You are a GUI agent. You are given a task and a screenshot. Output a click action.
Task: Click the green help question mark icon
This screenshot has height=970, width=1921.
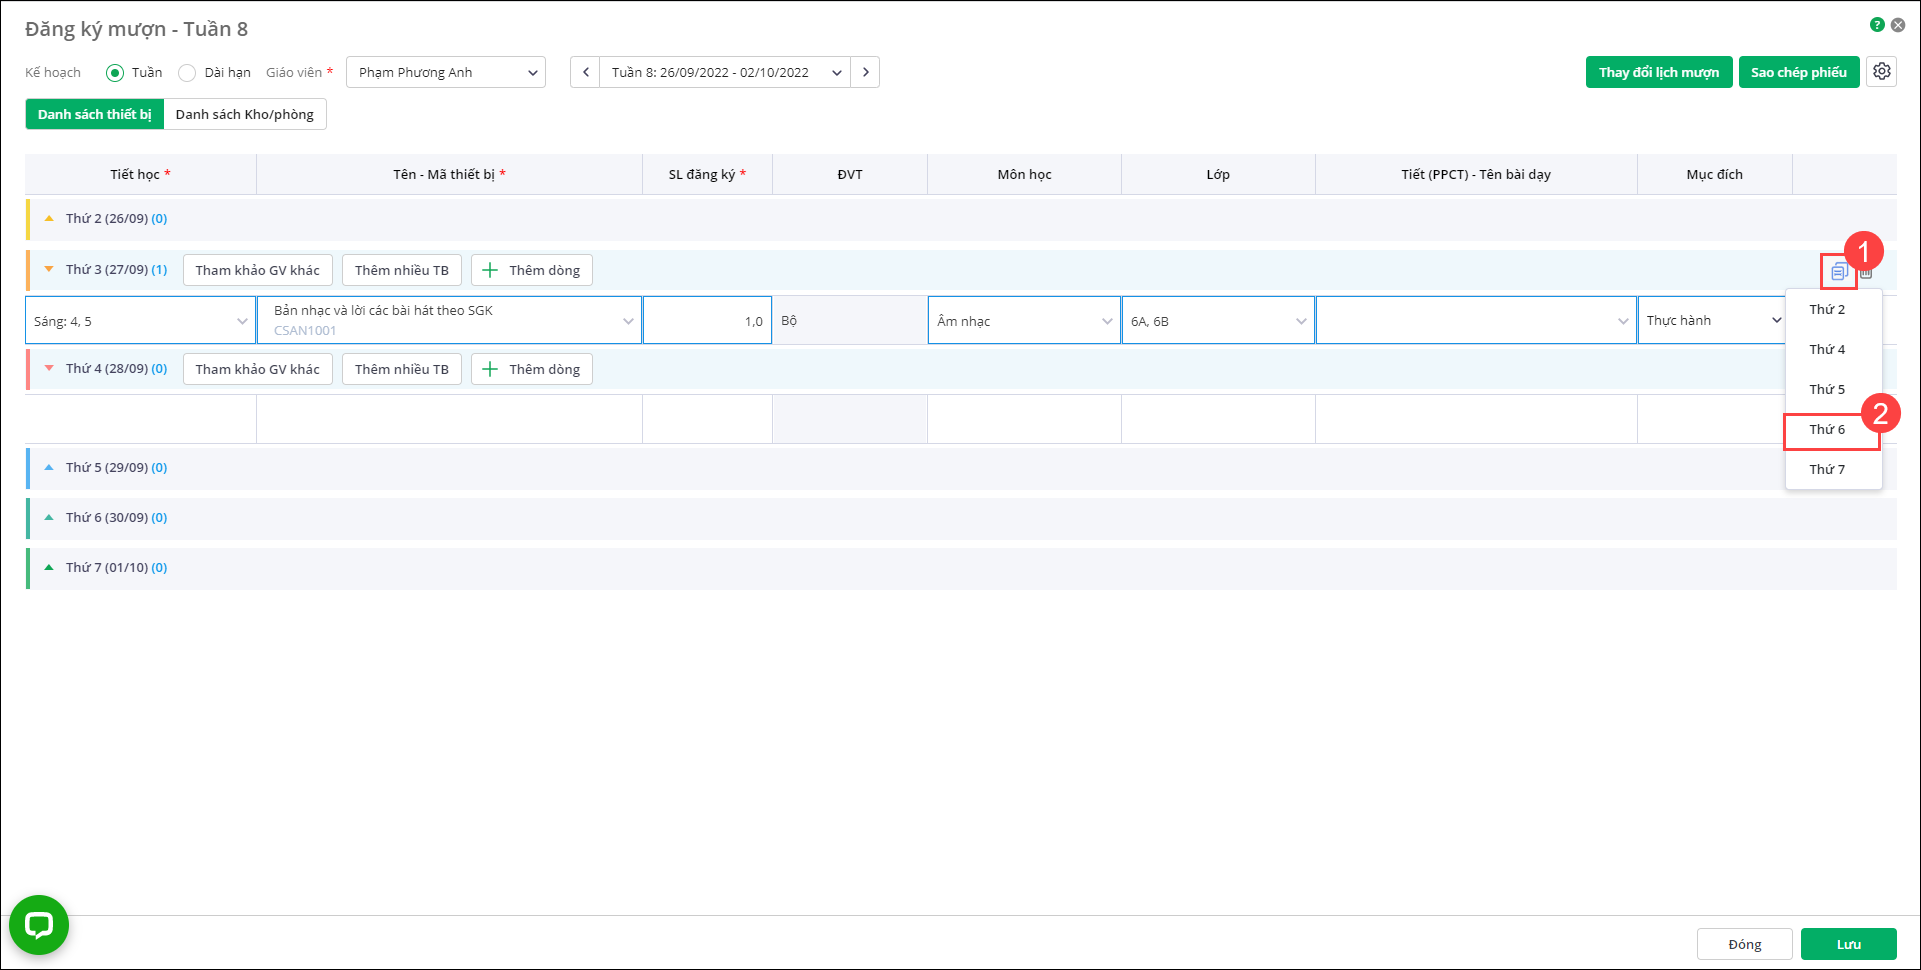click(1877, 25)
